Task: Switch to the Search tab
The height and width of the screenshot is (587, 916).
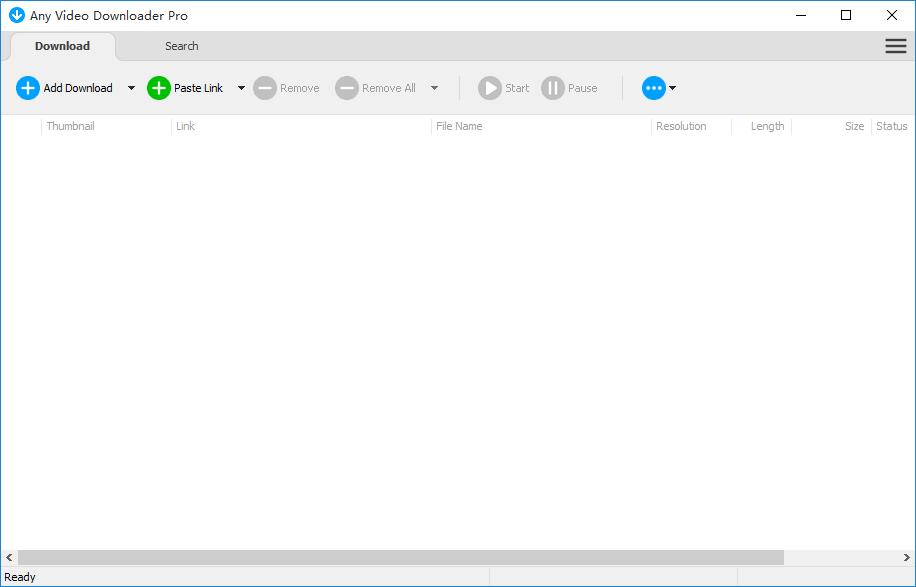Action: point(182,46)
